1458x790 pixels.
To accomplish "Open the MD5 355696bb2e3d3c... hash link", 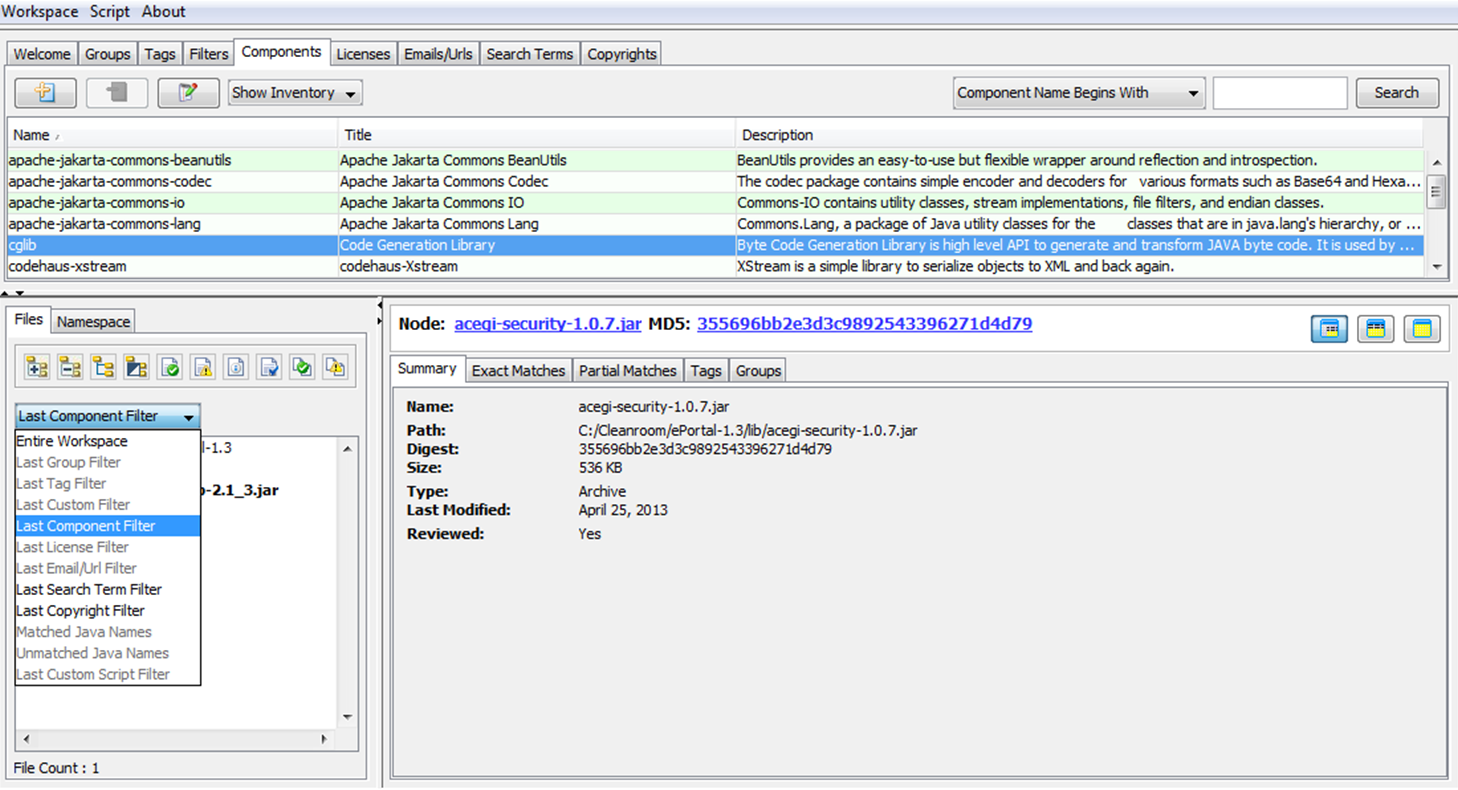I will 864,324.
